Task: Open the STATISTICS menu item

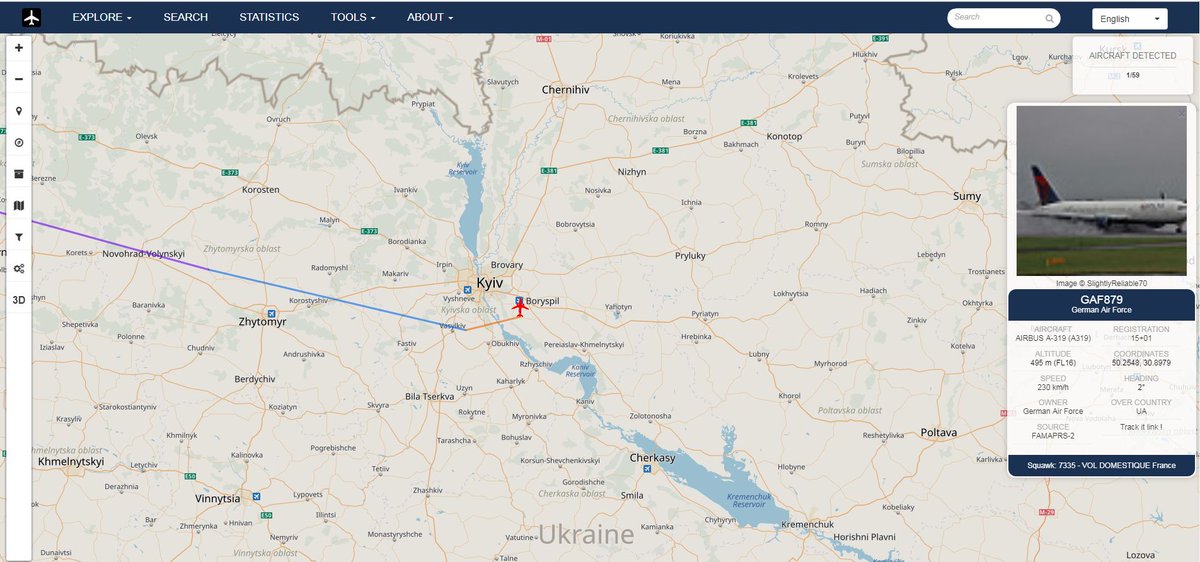Action: tap(269, 18)
